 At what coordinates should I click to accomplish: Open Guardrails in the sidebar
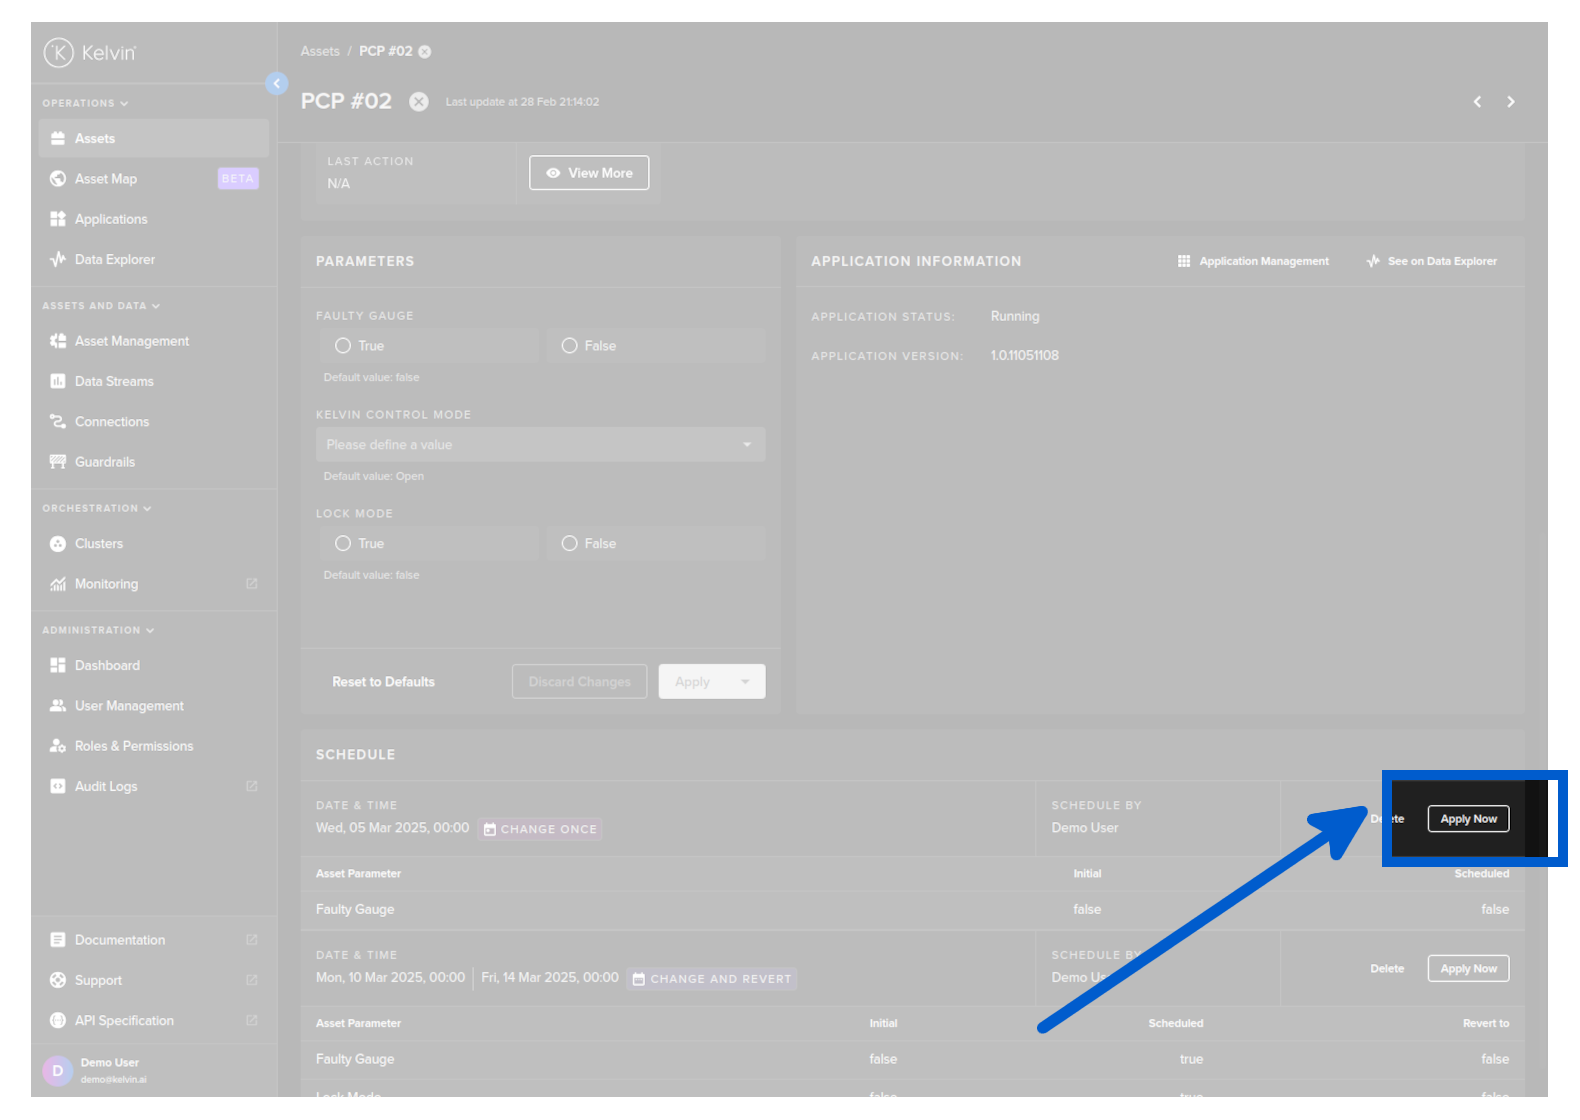(104, 462)
